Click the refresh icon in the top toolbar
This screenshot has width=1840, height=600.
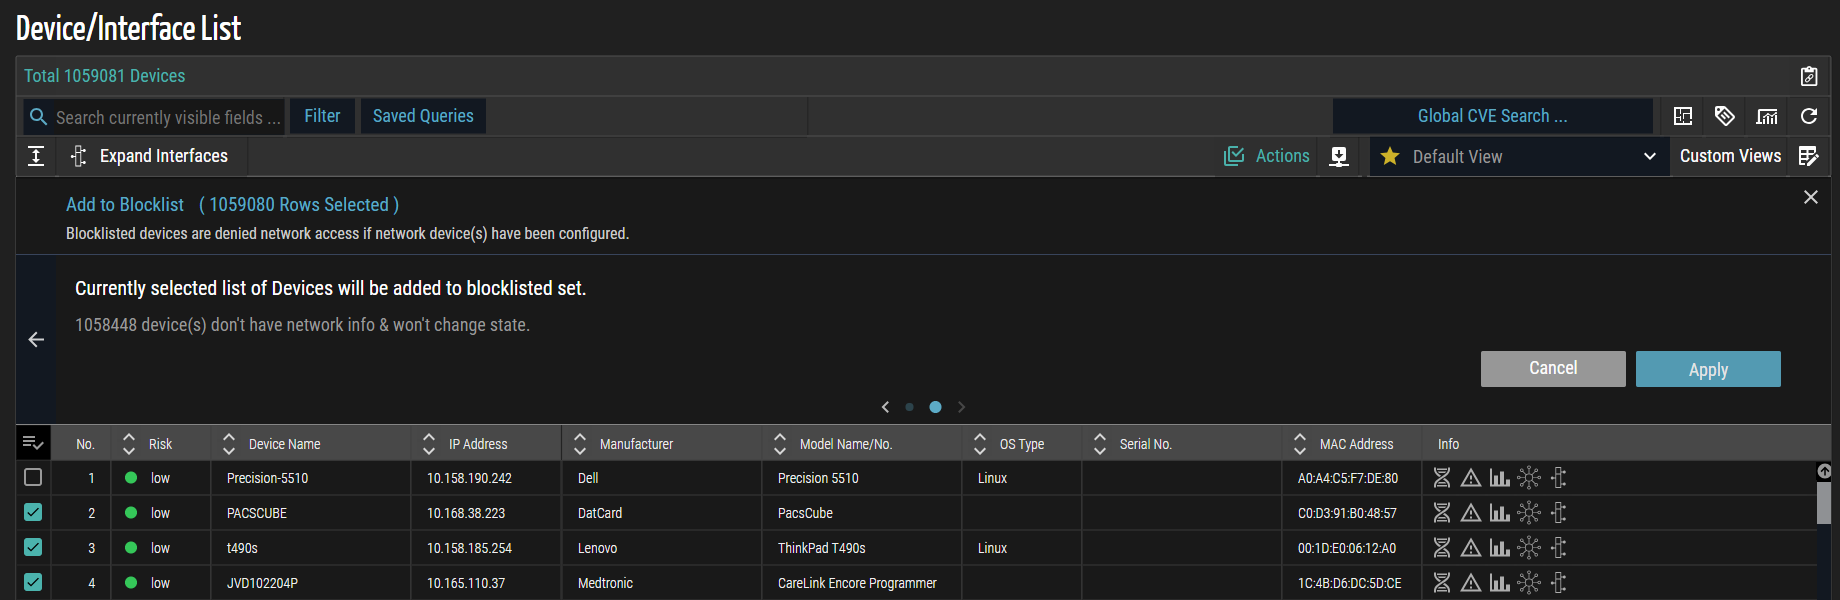[1808, 116]
